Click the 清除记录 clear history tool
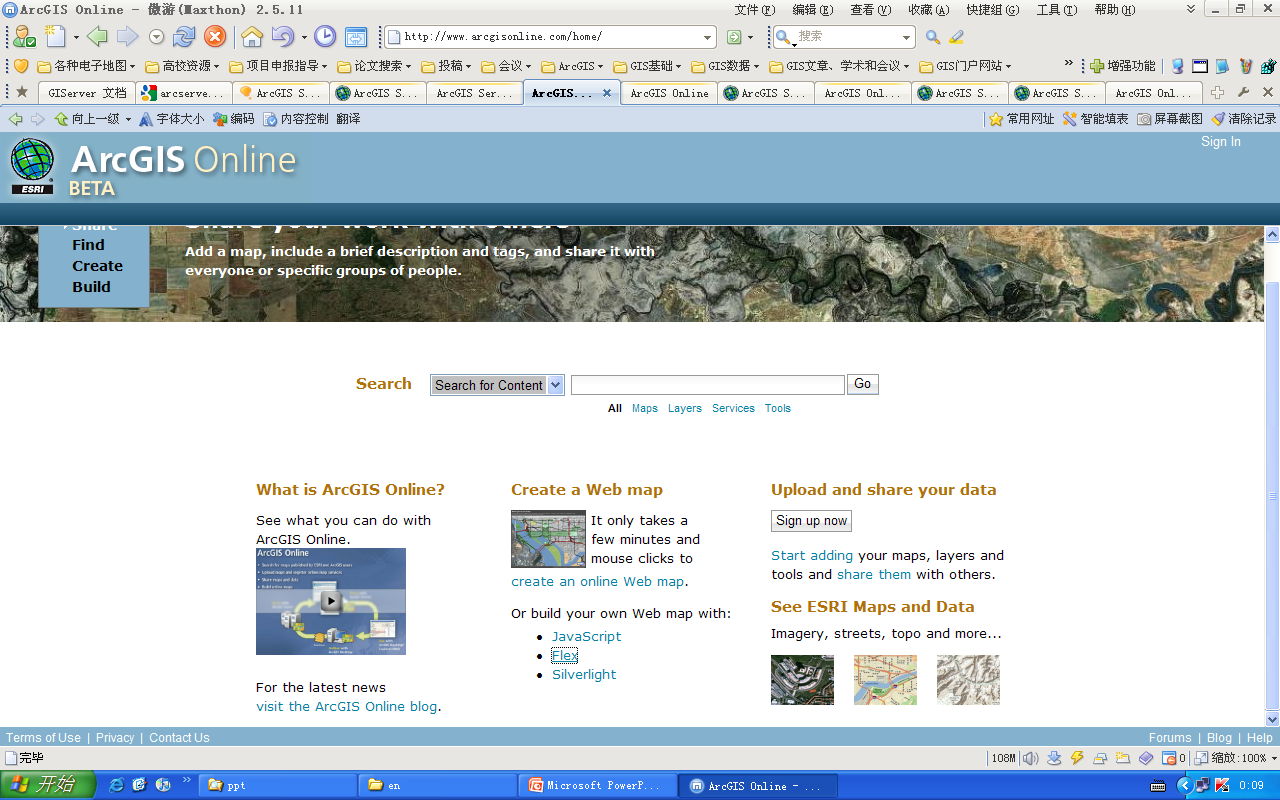The height and width of the screenshot is (800, 1280). point(1243,118)
